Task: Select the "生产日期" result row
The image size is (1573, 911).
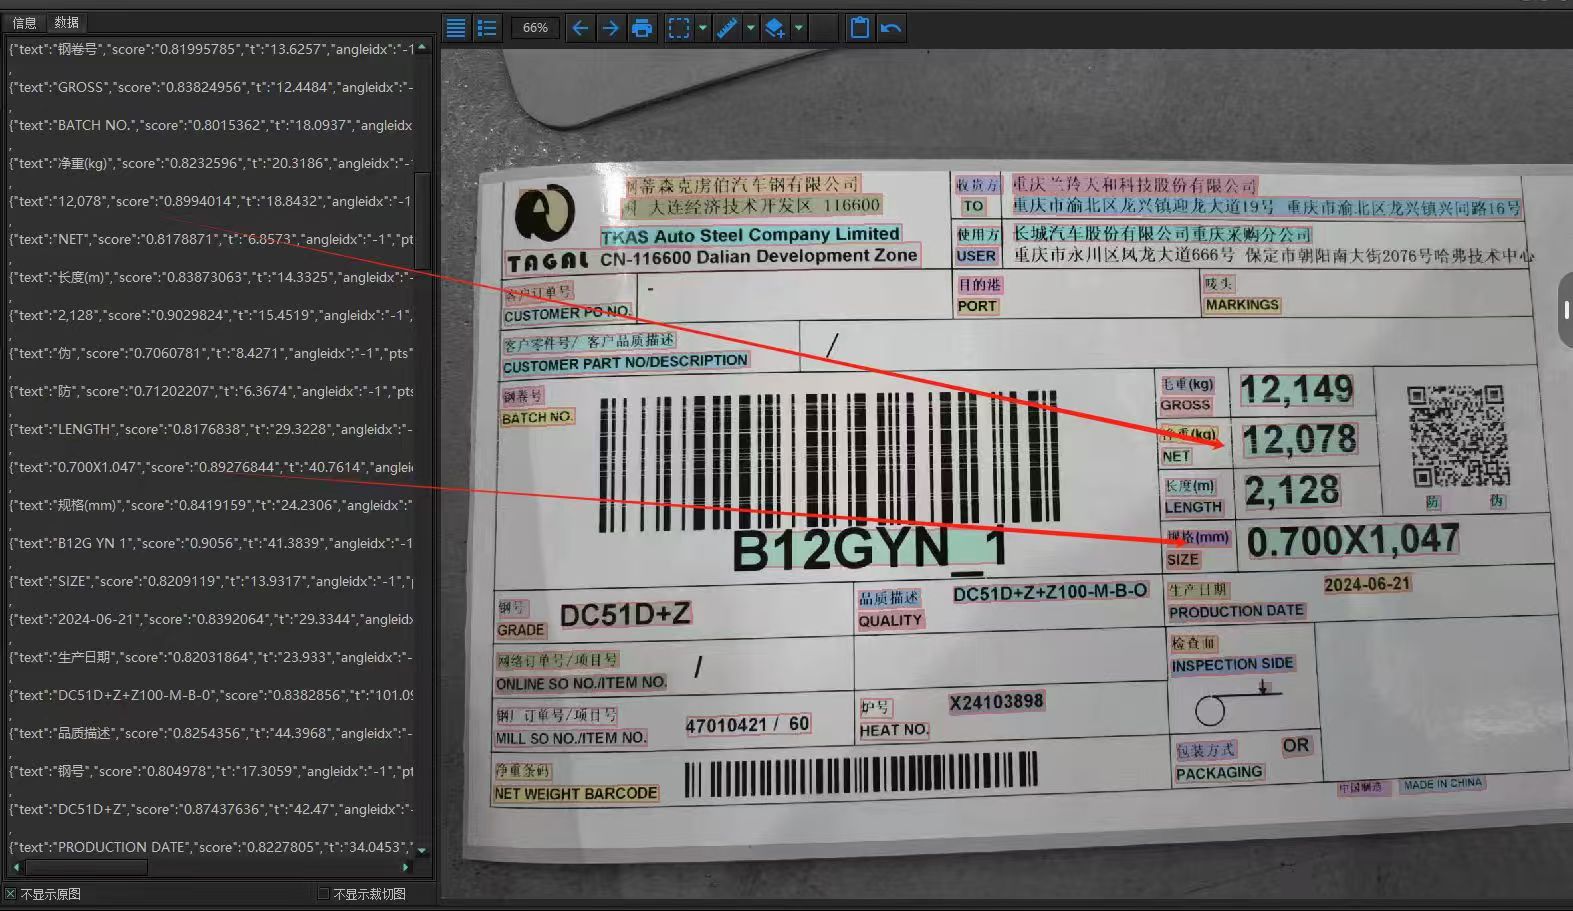Action: click(211, 657)
